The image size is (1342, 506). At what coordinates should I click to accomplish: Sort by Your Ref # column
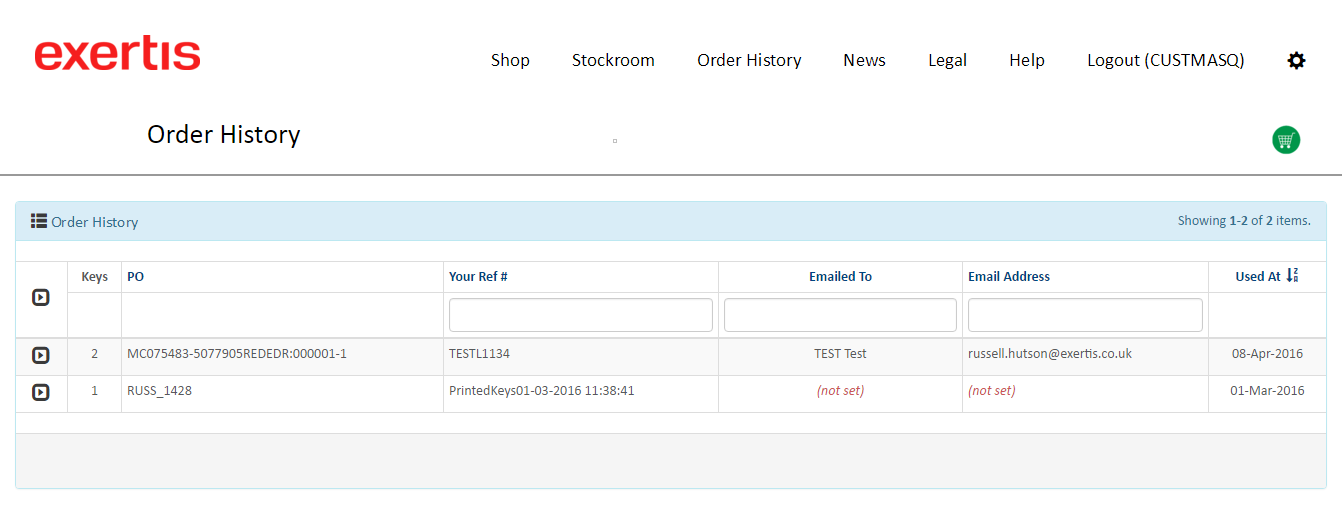(478, 277)
